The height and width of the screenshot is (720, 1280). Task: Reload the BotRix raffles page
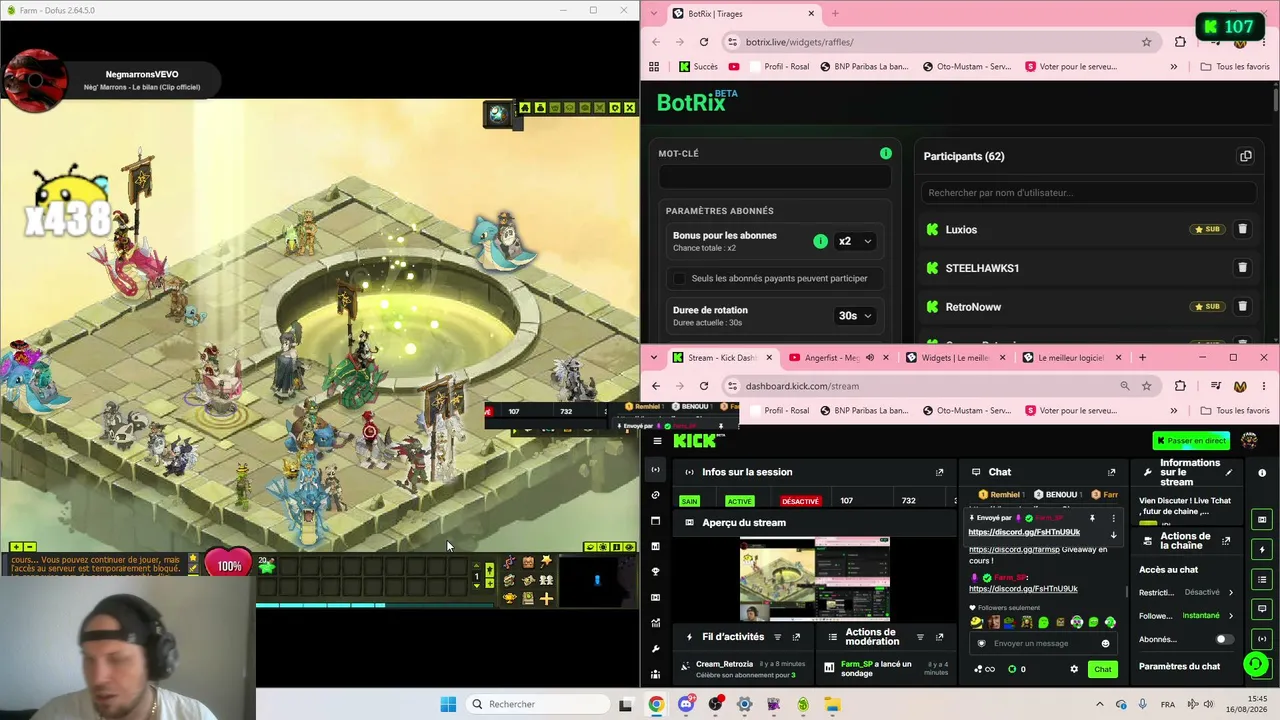[x=704, y=42]
